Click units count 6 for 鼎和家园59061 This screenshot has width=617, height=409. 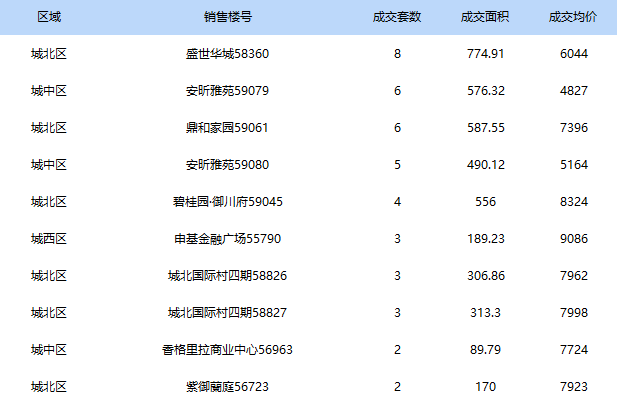[x=397, y=128]
